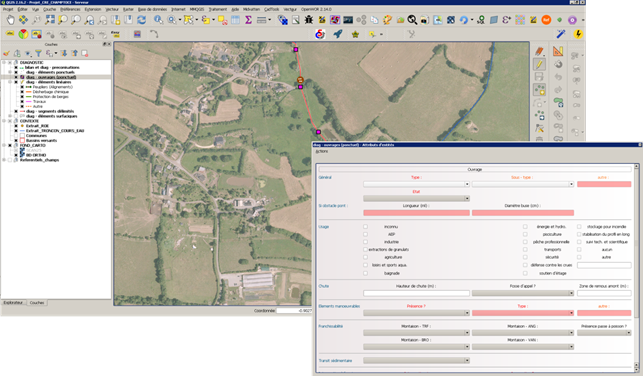643x376 pixels.
Task: Open the Montaison - TRF dropdown
Action: pos(416,333)
